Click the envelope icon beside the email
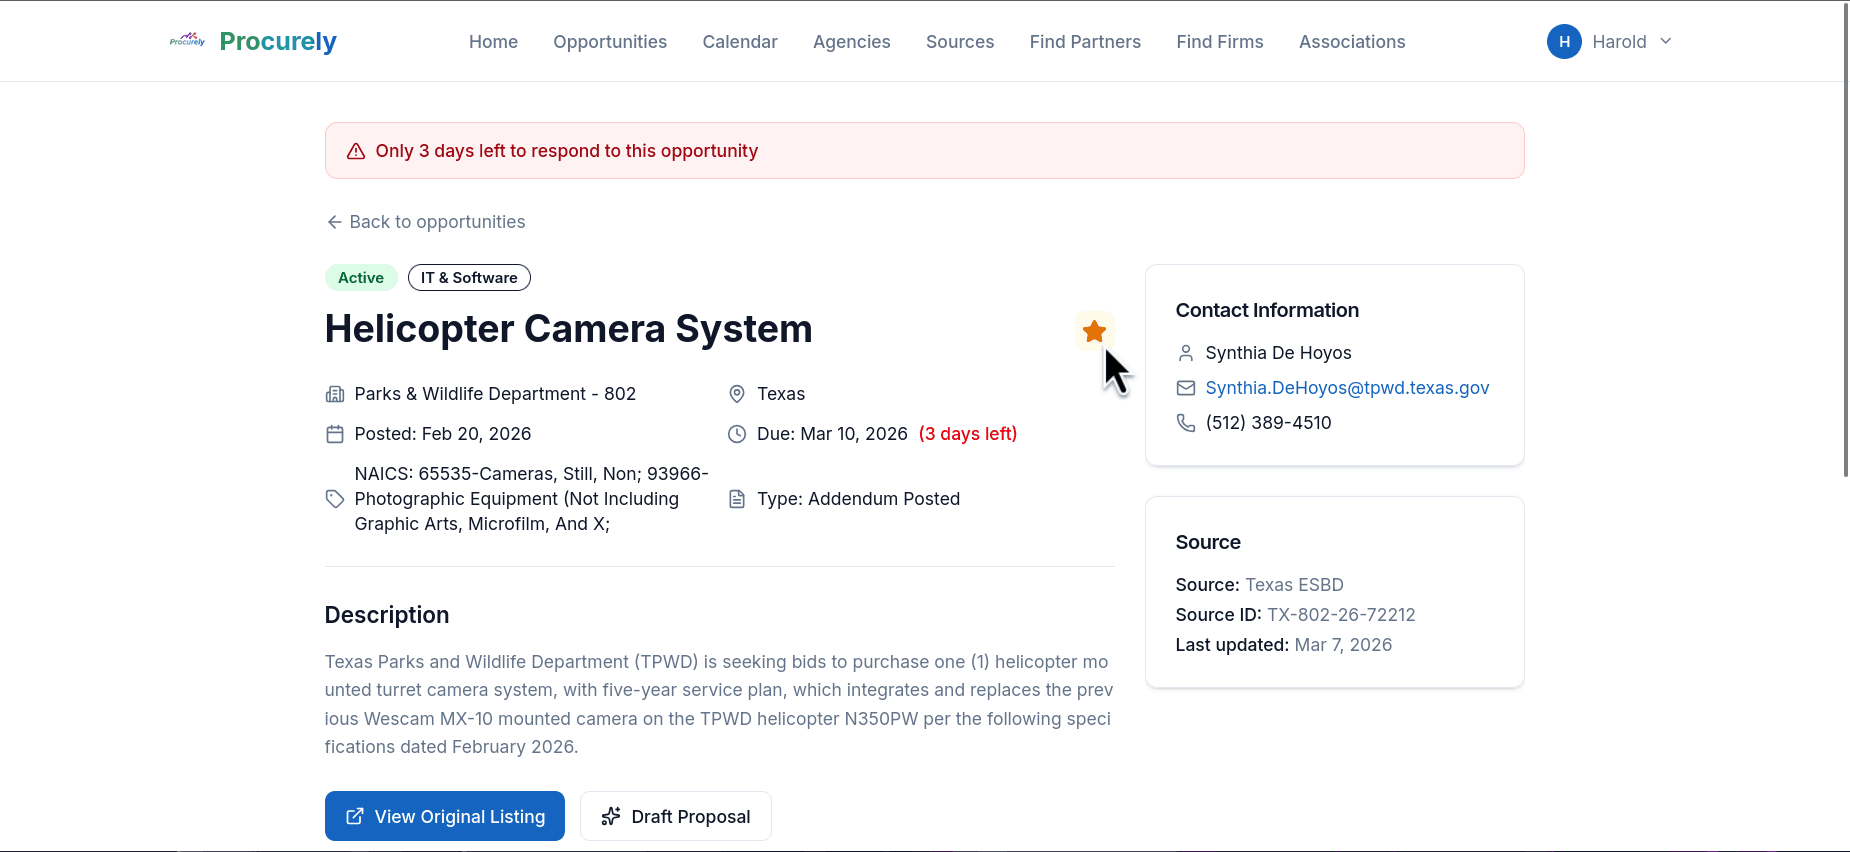This screenshot has height=852, width=1850. tap(1186, 388)
